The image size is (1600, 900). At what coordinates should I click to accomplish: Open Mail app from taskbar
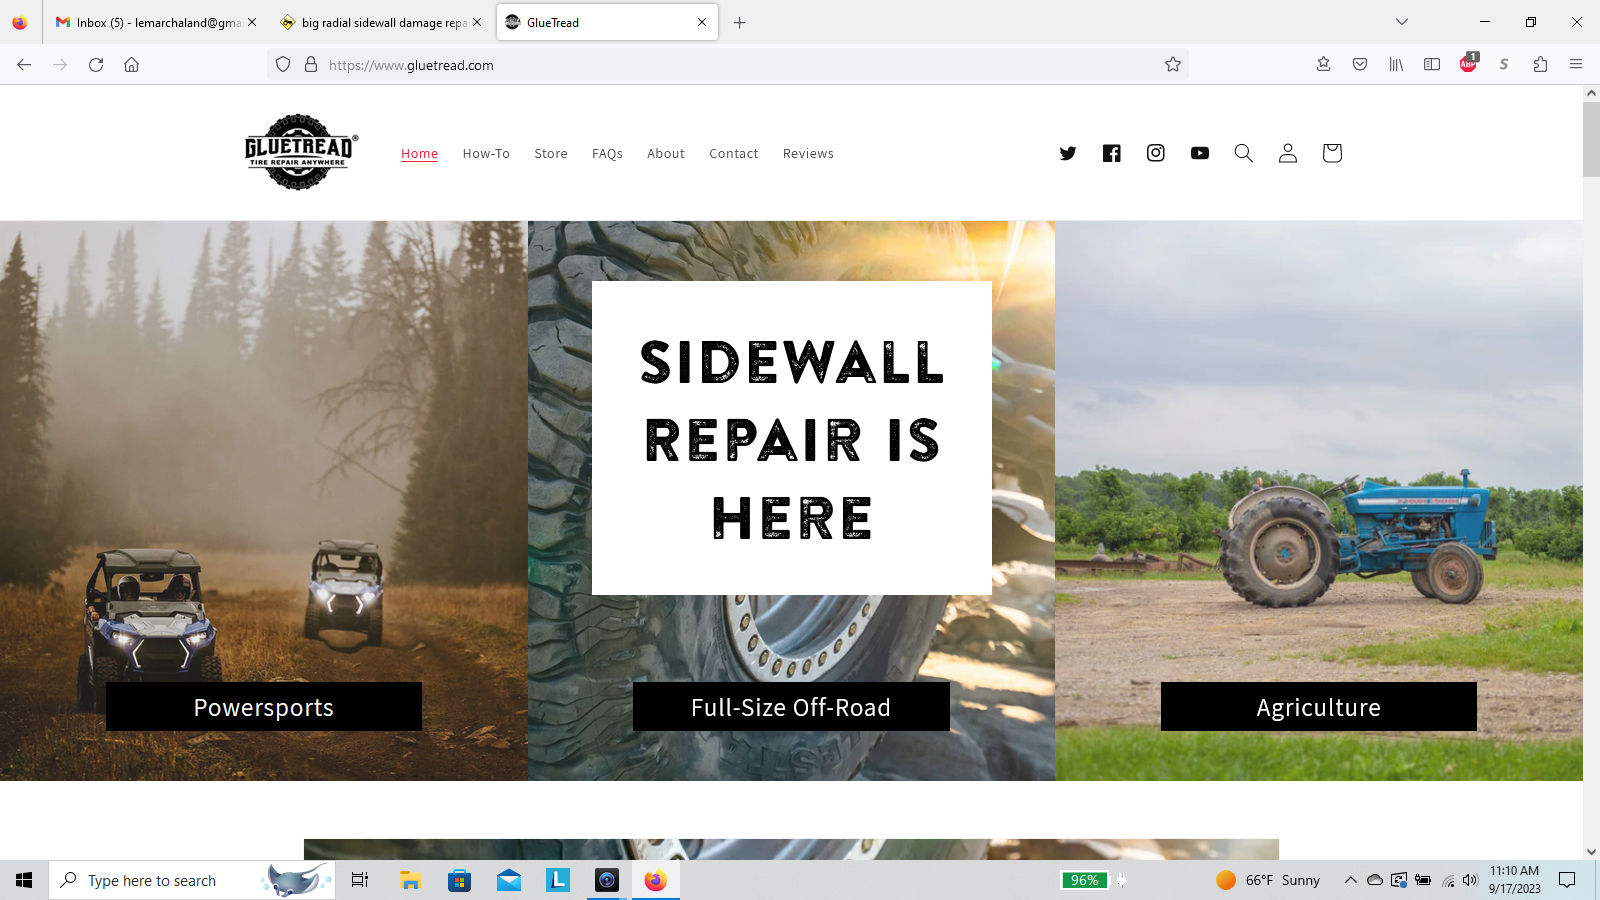point(509,880)
